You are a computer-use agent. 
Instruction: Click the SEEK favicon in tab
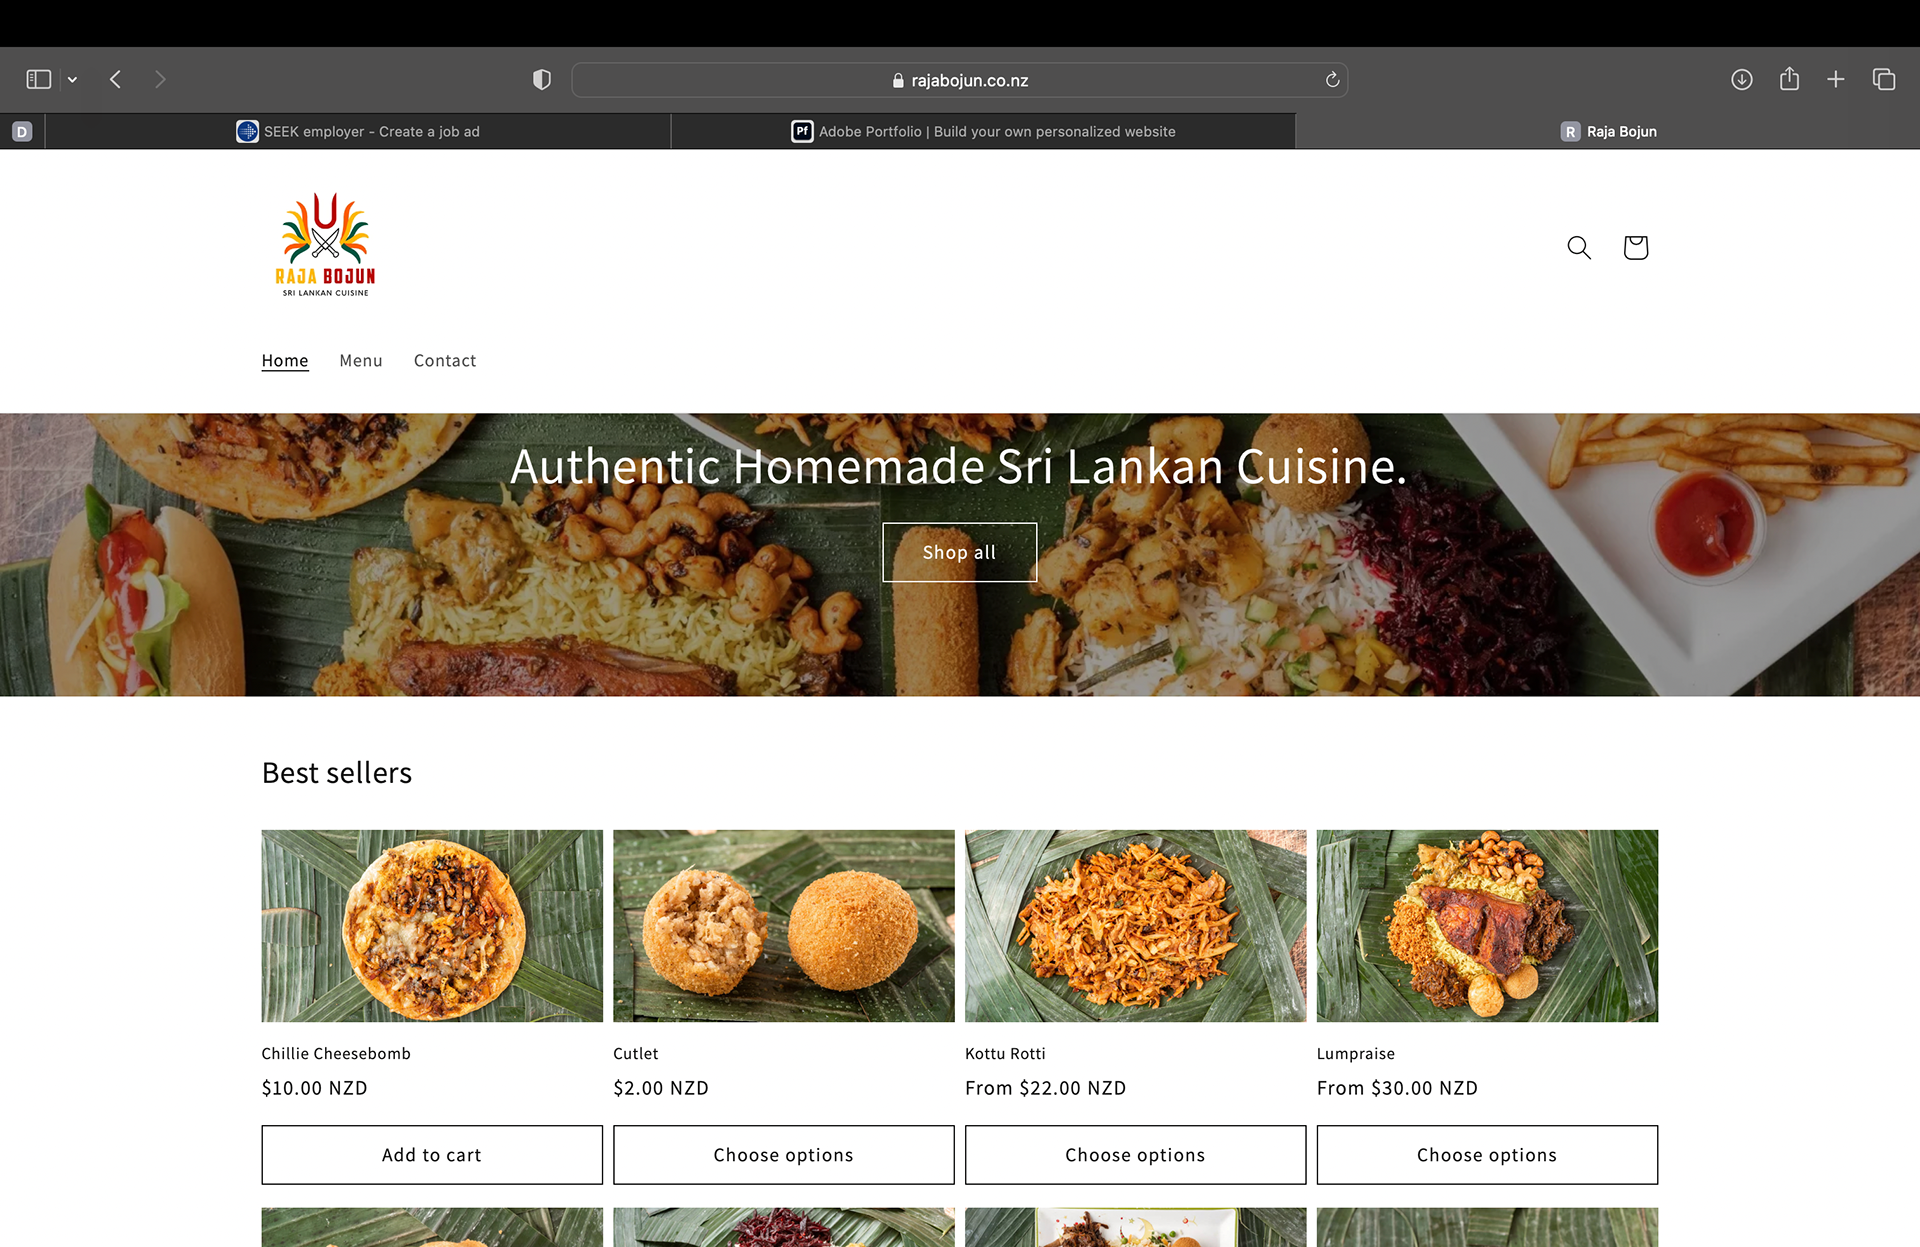click(247, 131)
